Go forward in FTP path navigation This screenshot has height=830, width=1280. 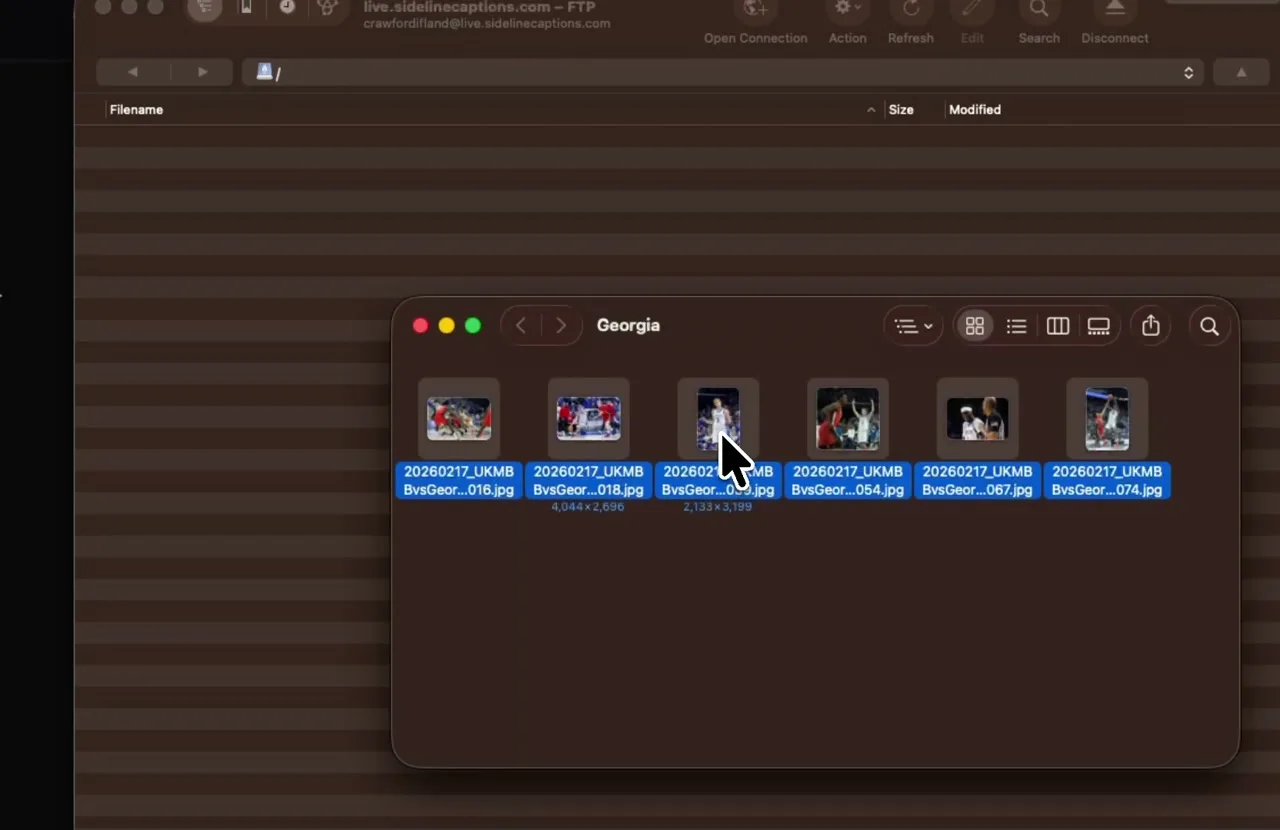(x=202, y=72)
